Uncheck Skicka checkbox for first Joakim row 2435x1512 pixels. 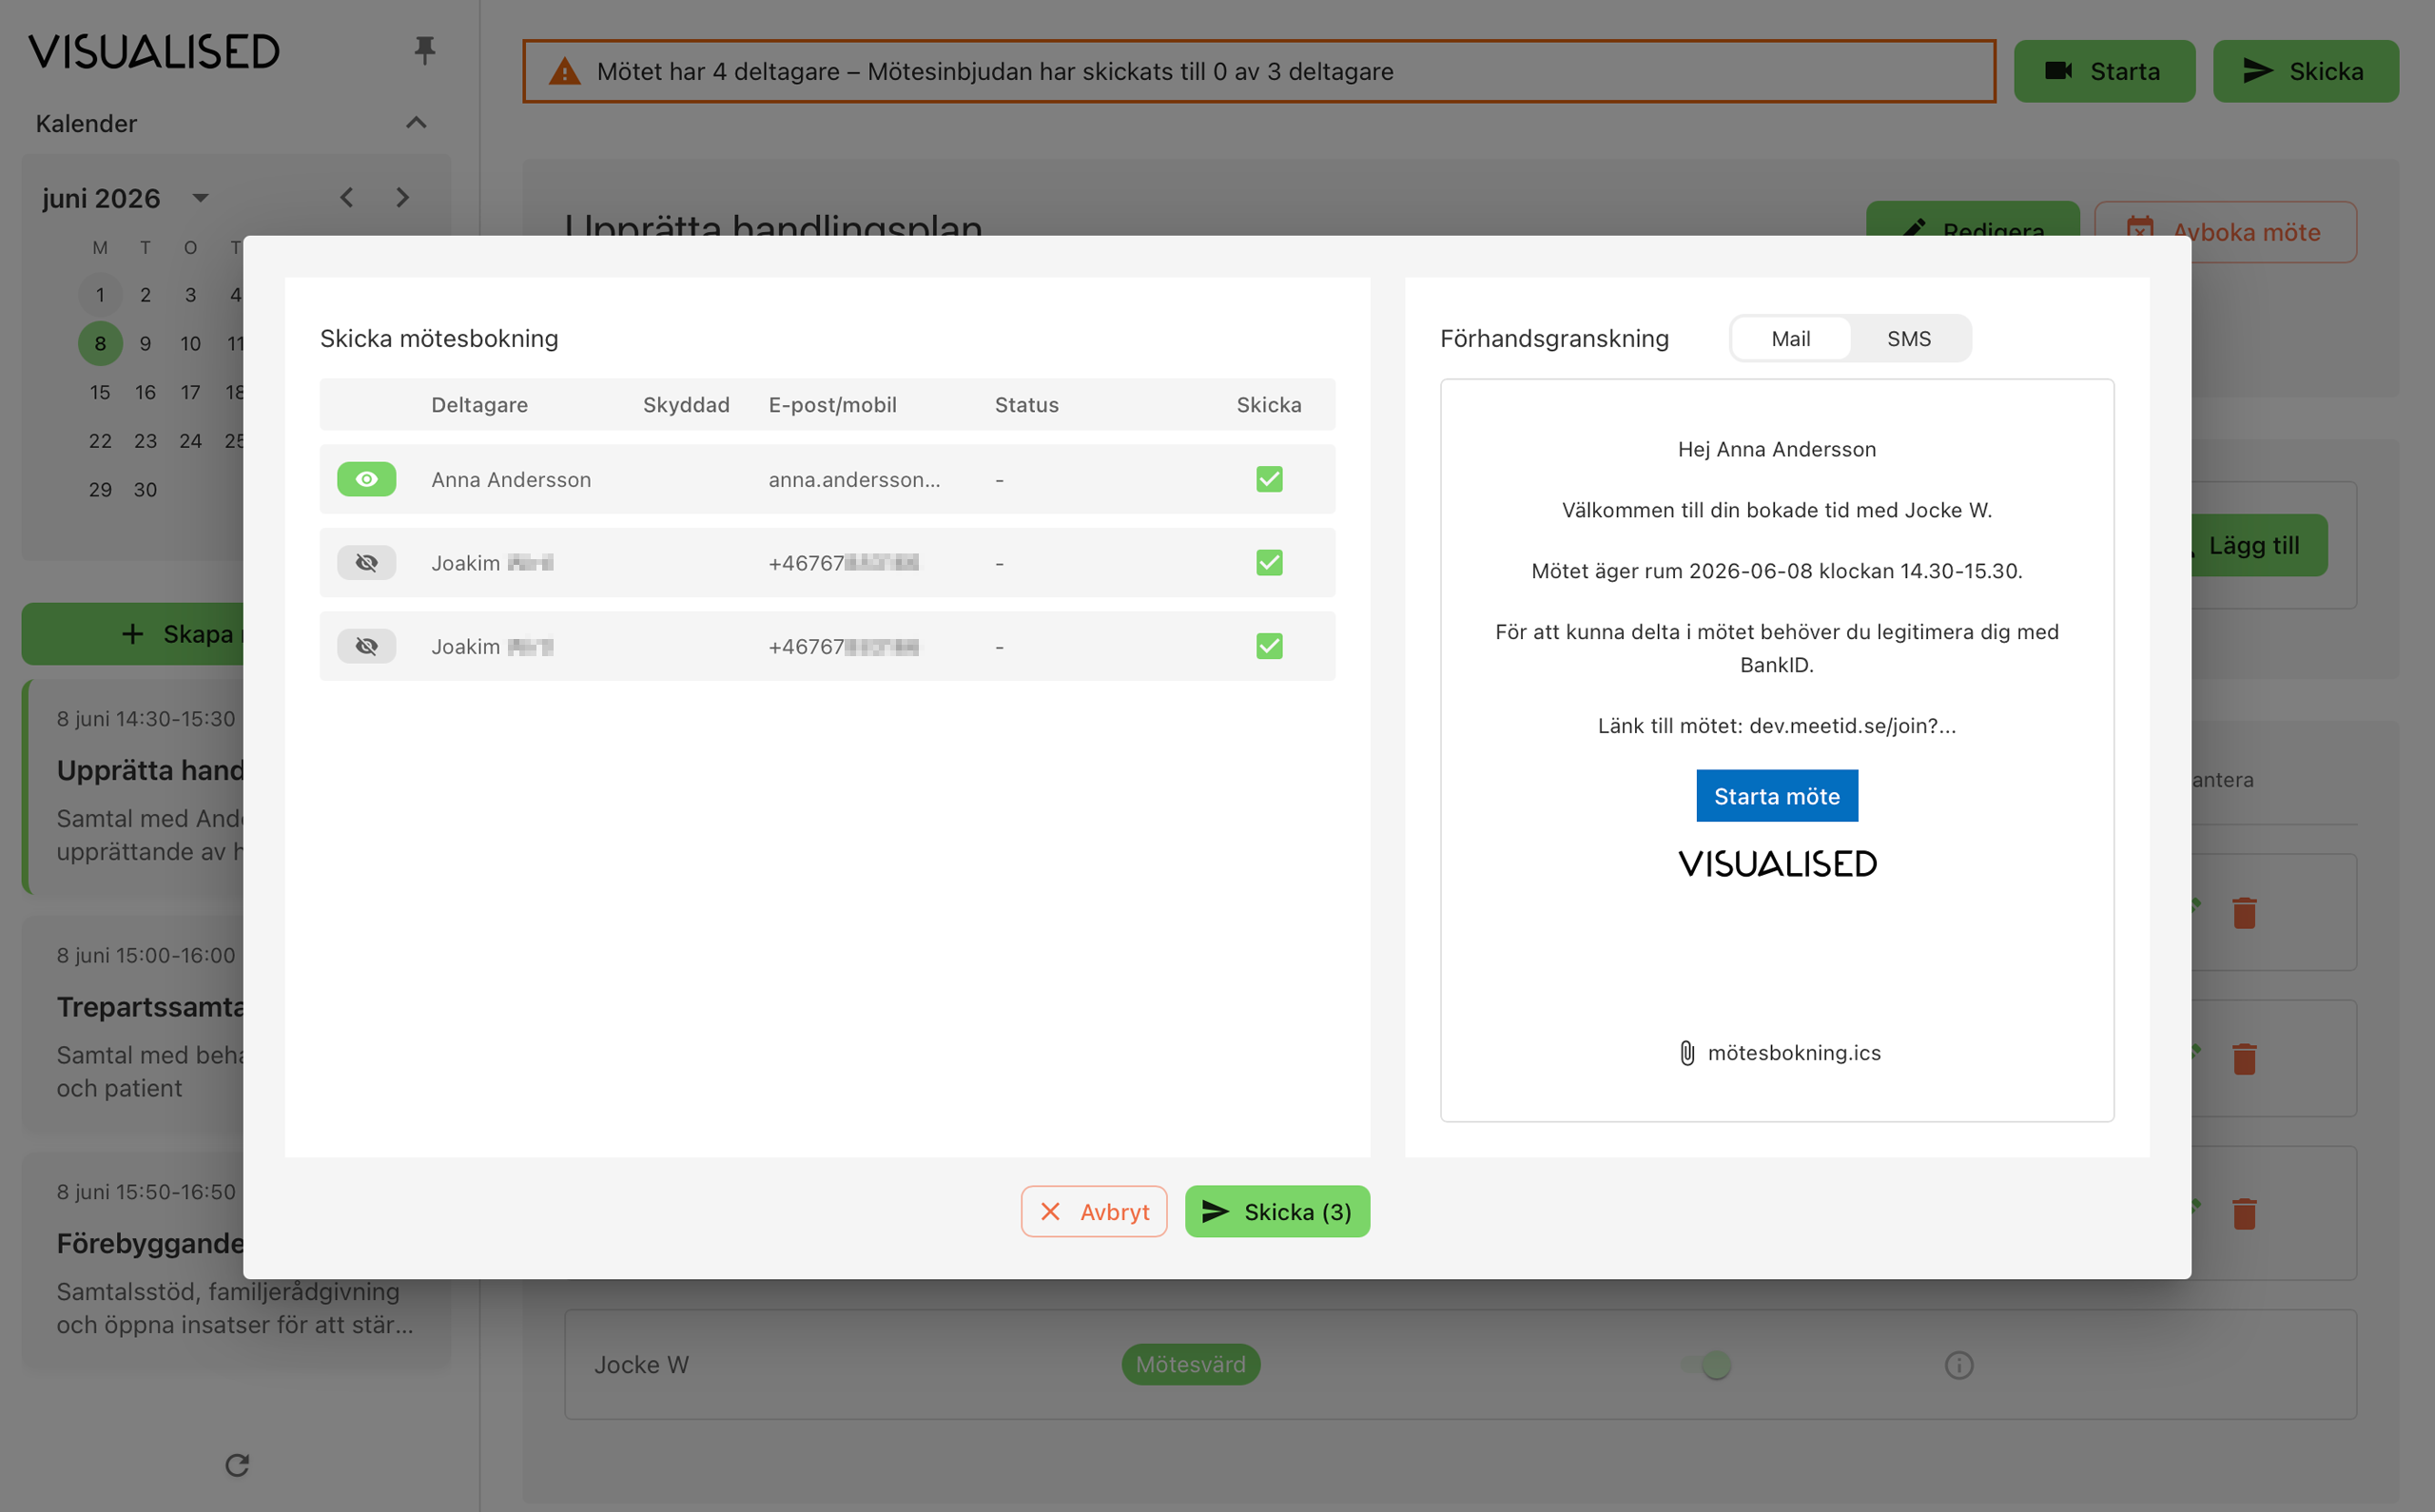click(1269, 562)
